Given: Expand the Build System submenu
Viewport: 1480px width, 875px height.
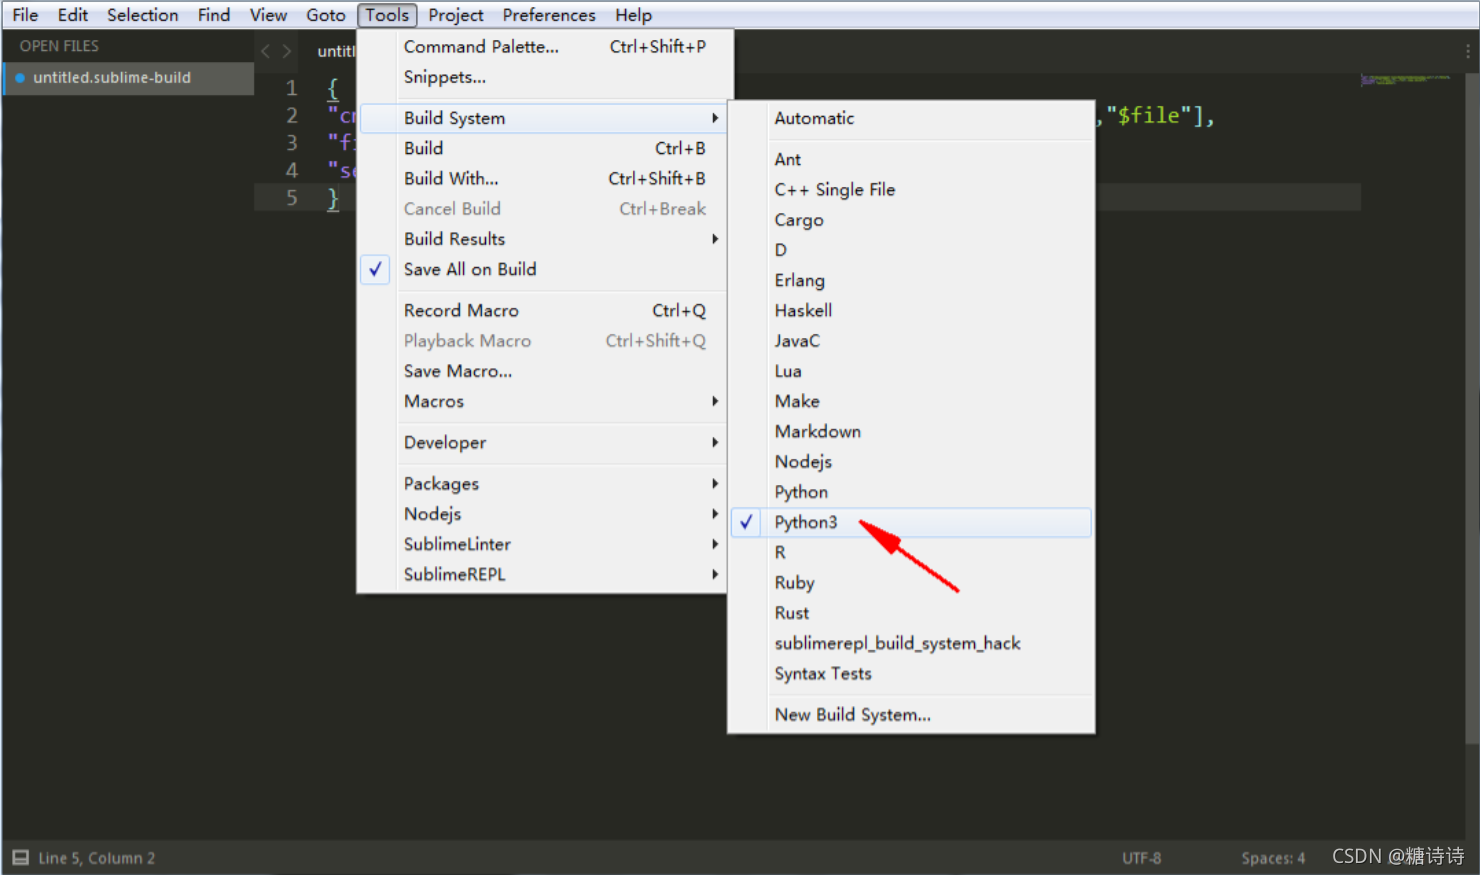Looking at the screenshot, I should point(543,118).
